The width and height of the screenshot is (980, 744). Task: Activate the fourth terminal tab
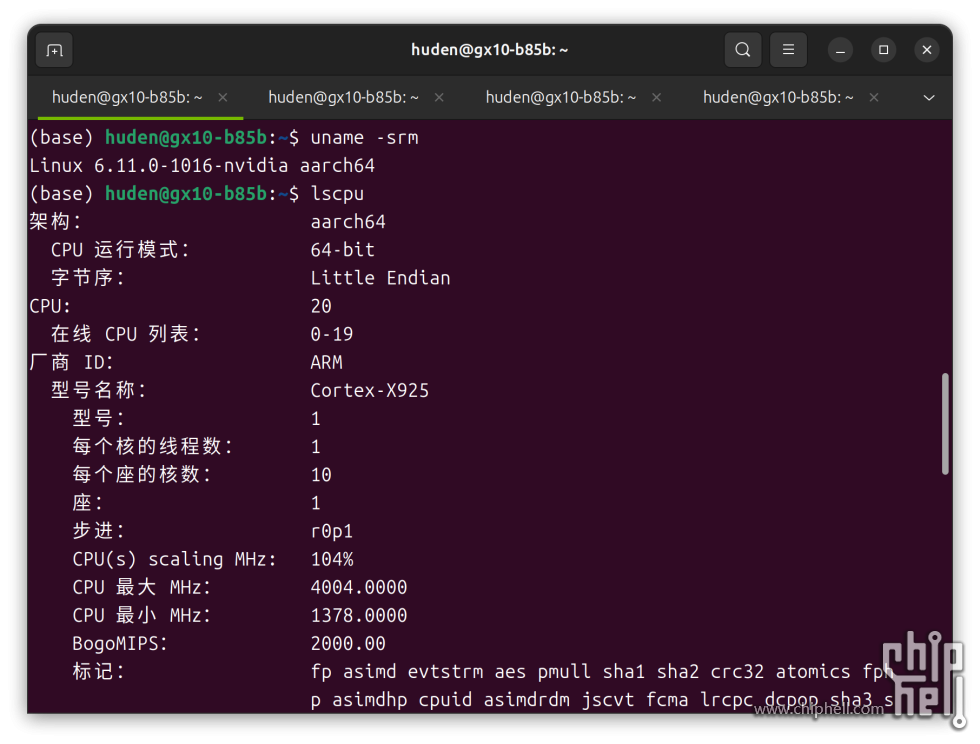pyautogui.click(x=778, y=97)
